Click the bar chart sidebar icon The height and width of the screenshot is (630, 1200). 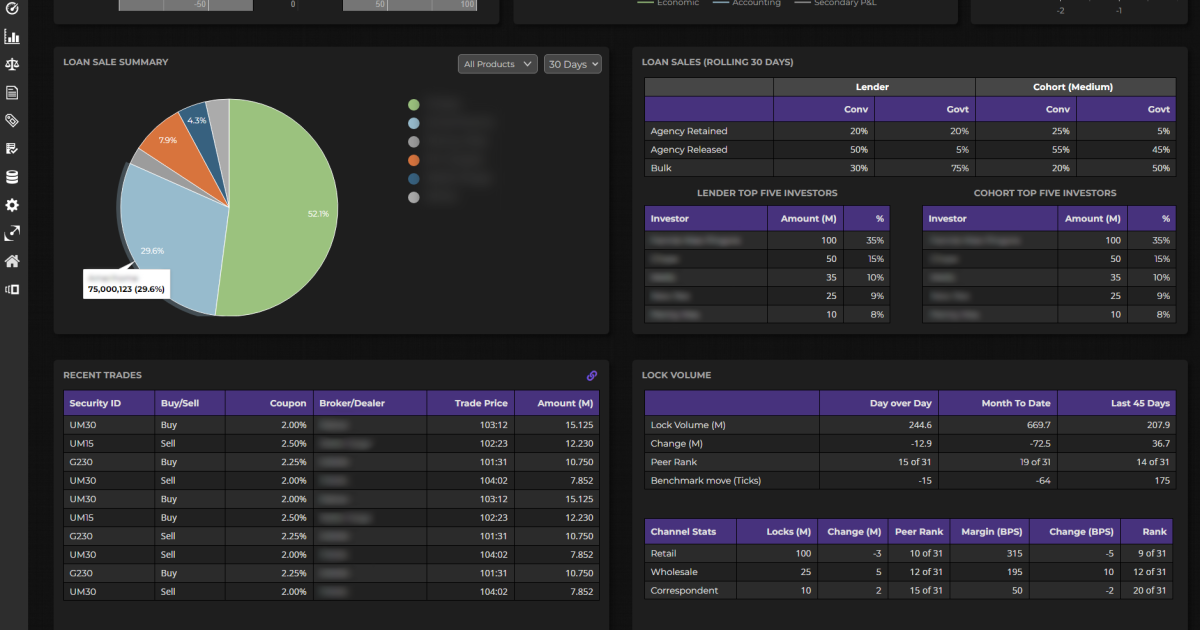[12, 37]
